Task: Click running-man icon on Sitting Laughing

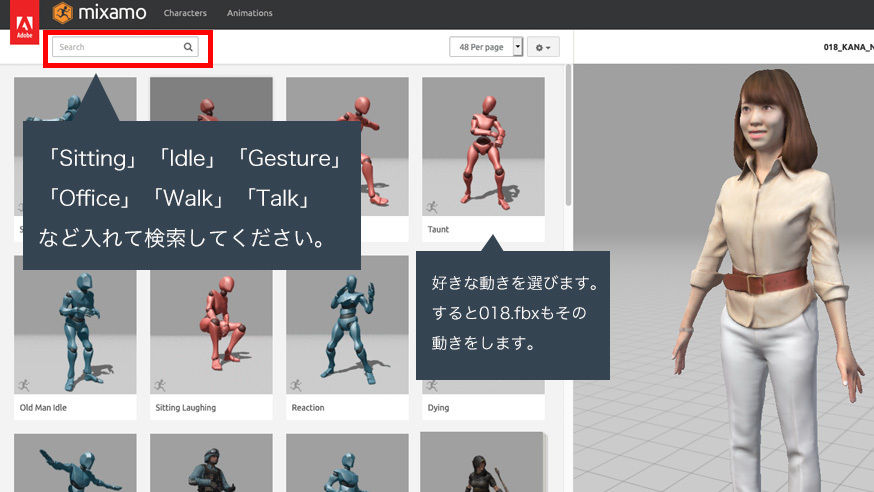Action: [x=159, y=385]
